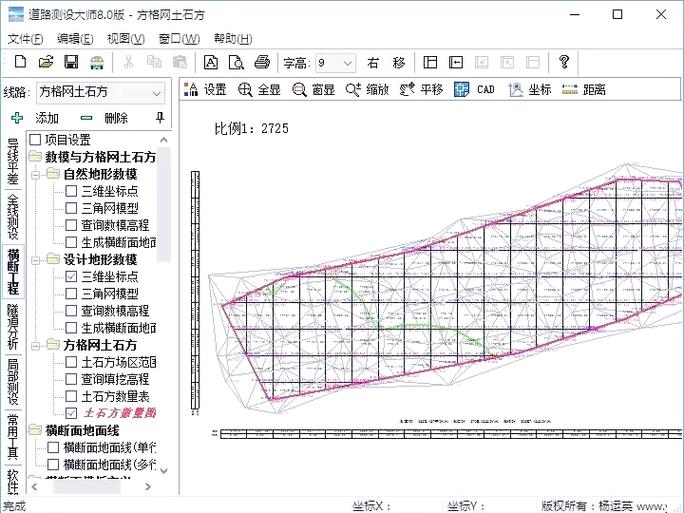Click the horizontal scrollbar thumb in tree
The height and width of the screenshot is (513, 684).
tap(87, 487)
